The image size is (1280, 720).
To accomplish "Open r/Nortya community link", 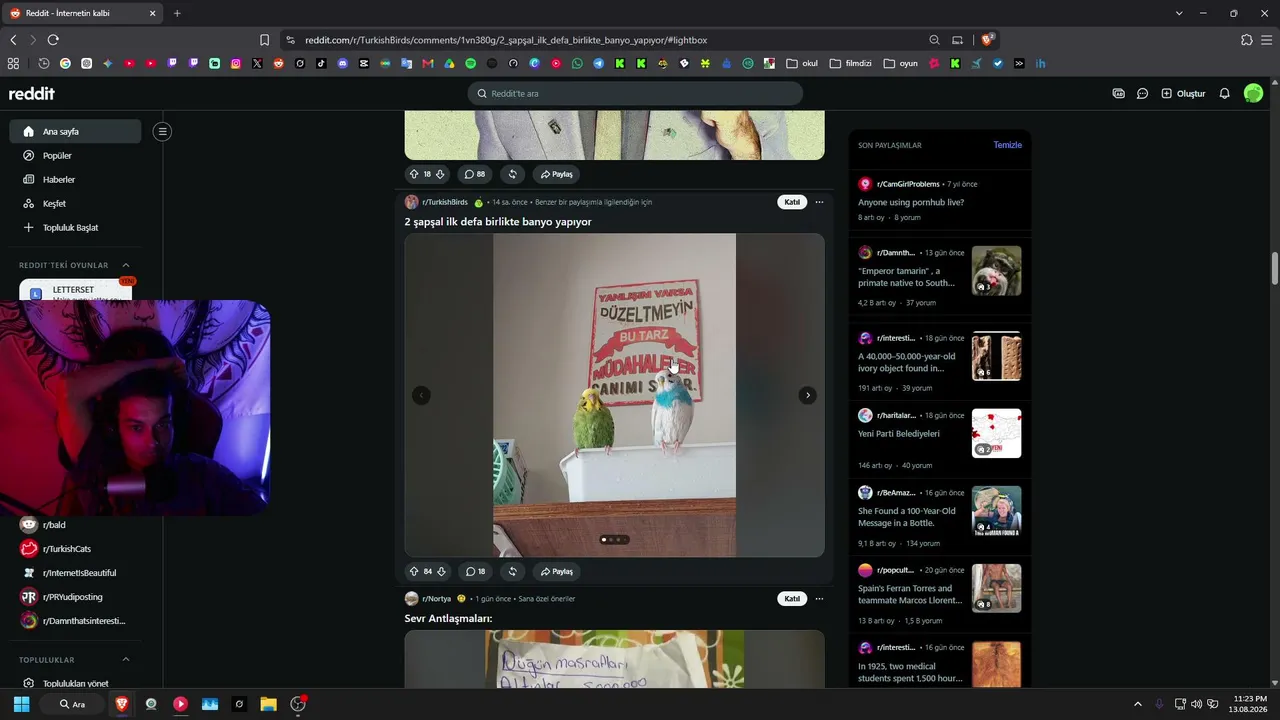I will [x=437, y=599].
